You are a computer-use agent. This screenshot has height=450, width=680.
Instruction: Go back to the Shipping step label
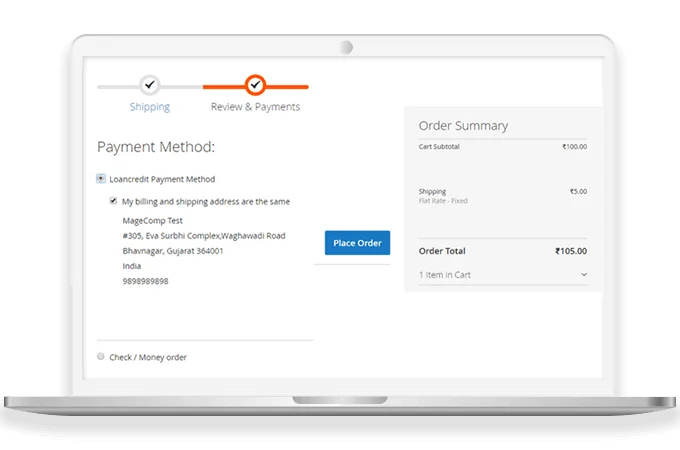(x=149, y=107)
